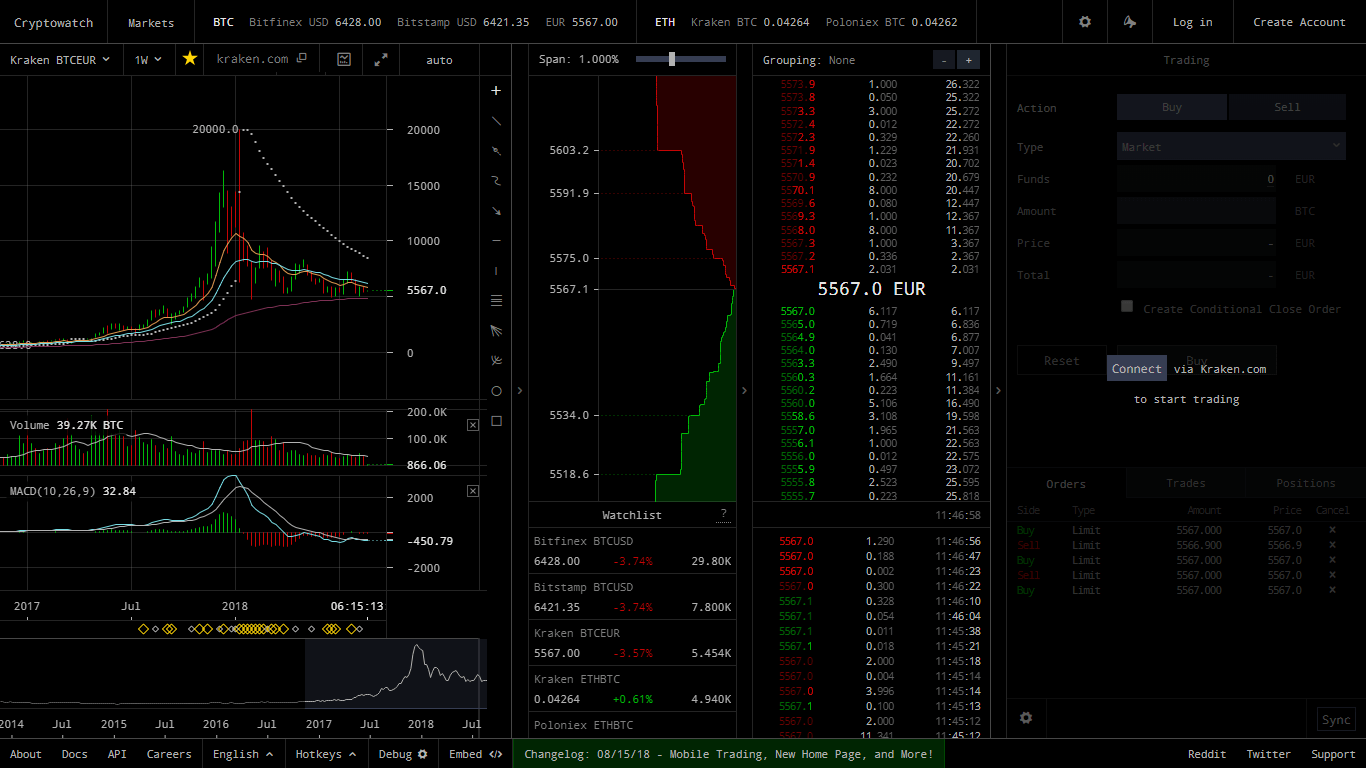The width and height of the screenshot is (1366, 768).
Task: Select Sell action in Trading panel
Action: 1287,107
